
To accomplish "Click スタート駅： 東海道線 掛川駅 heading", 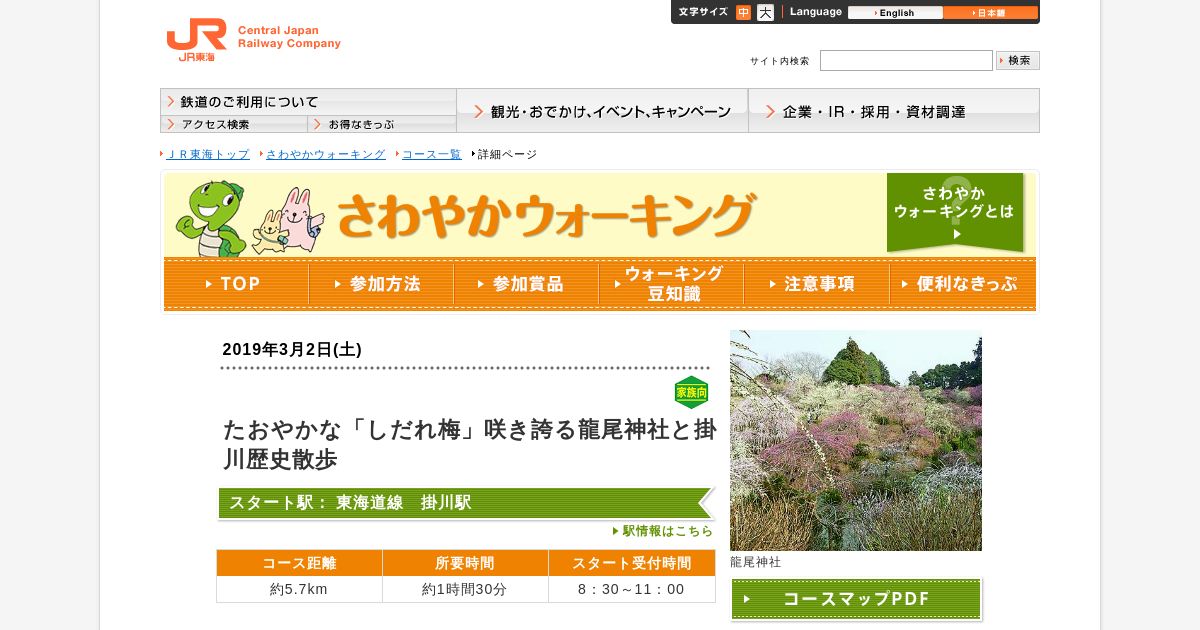I will [x=466, y=503].
